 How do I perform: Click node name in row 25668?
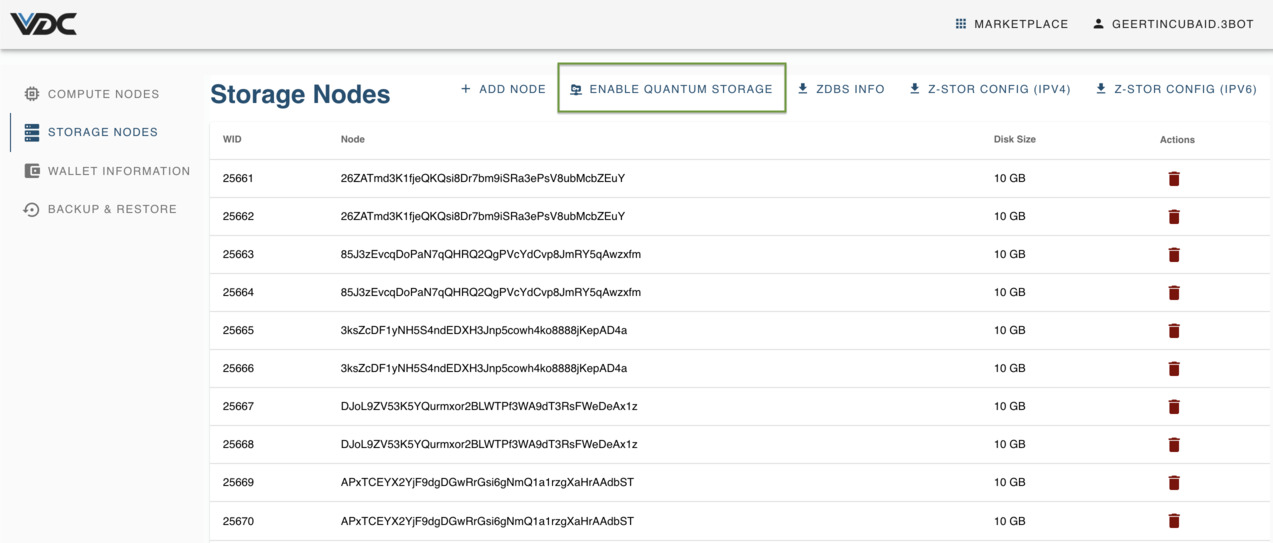(x=489, y=444)
